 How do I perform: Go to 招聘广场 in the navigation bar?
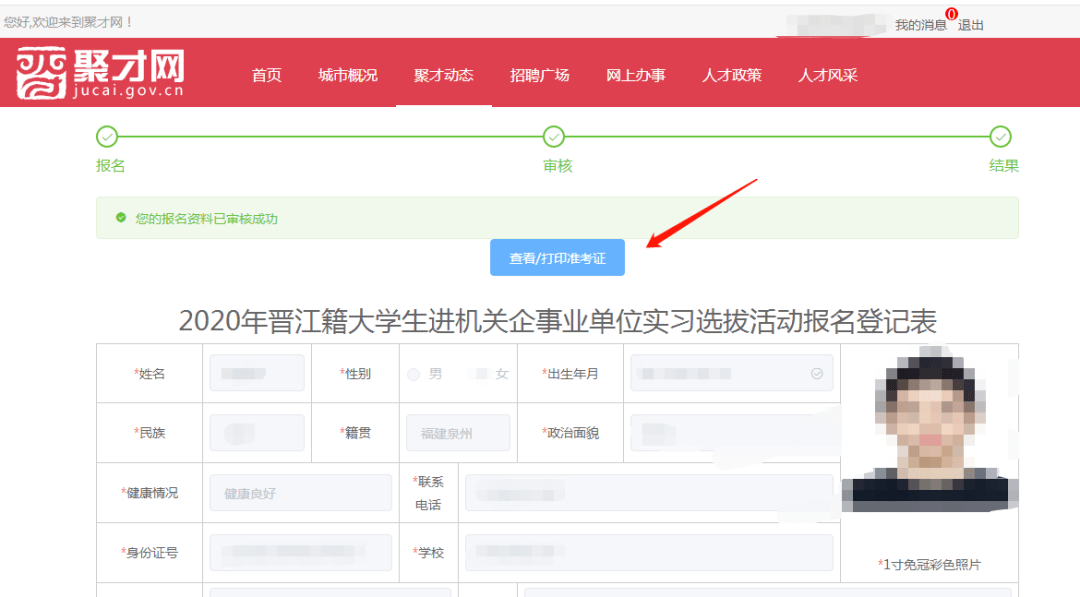click(539, 75)
